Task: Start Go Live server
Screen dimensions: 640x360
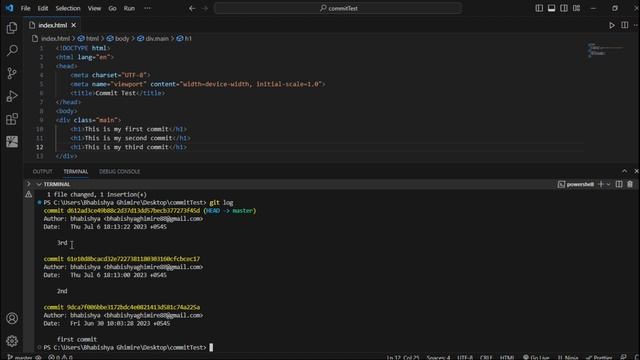Action: (536, 357)
